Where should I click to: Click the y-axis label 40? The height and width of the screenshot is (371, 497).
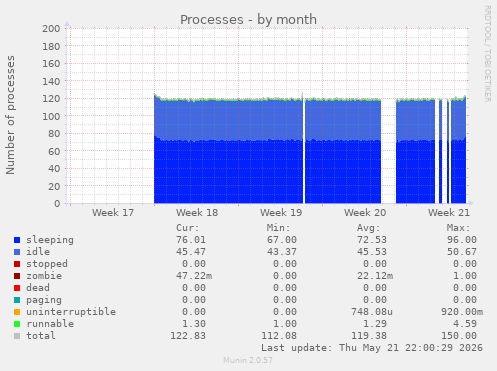[54, 169]
